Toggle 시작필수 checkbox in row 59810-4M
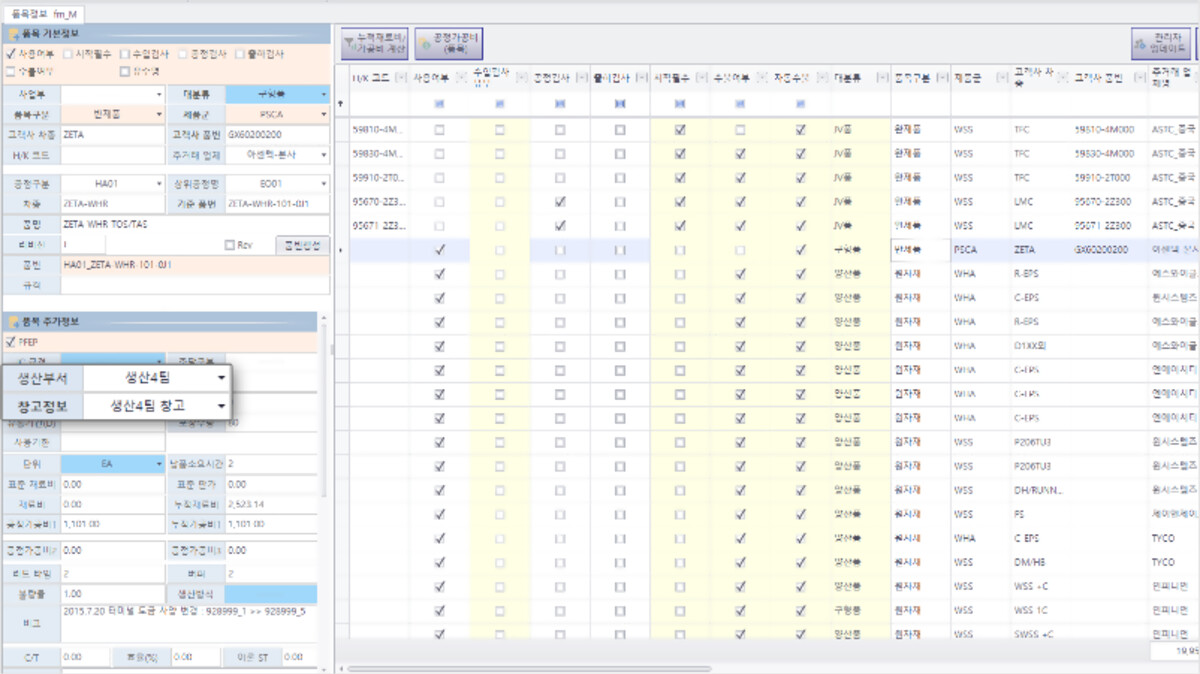This screenshot has width=1200, height=674. [680, 130]
